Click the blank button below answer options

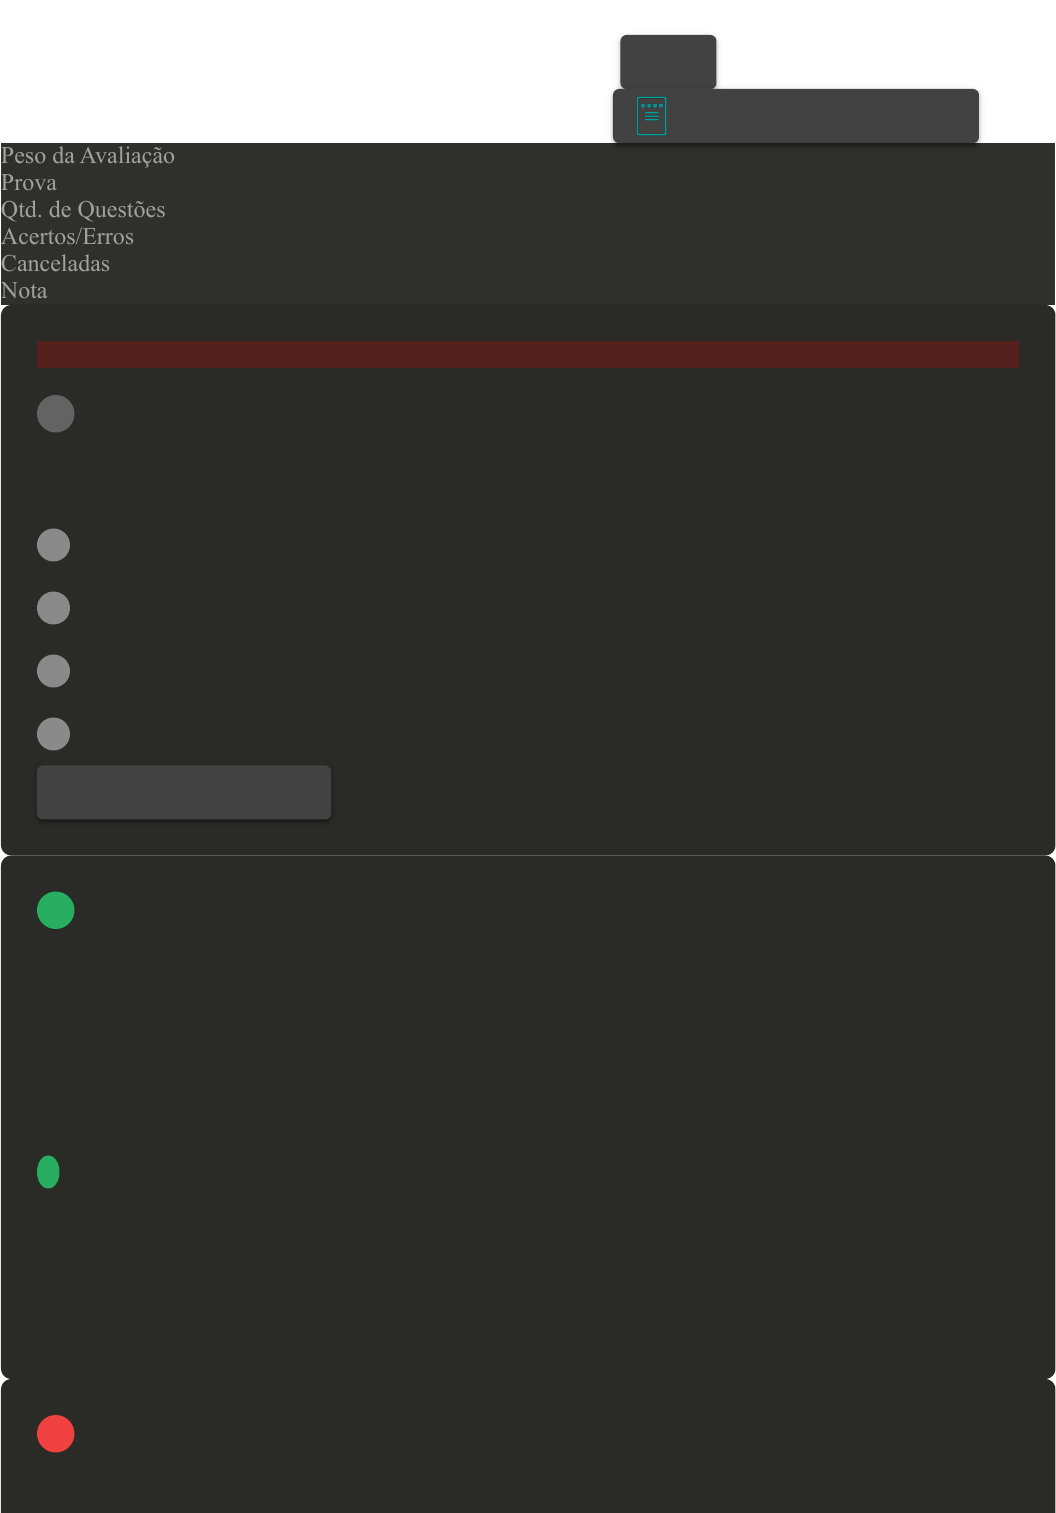(x=184, y=793)
